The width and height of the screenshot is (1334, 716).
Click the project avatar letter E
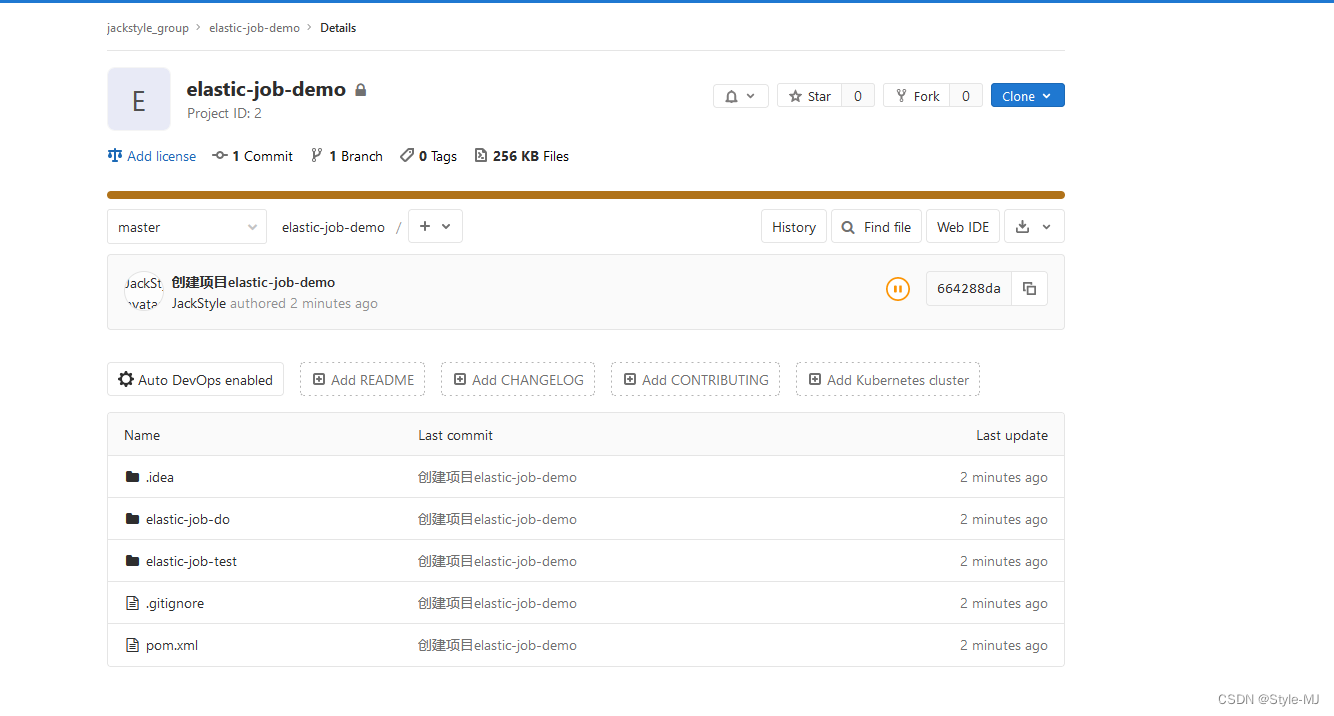(139, 99)
